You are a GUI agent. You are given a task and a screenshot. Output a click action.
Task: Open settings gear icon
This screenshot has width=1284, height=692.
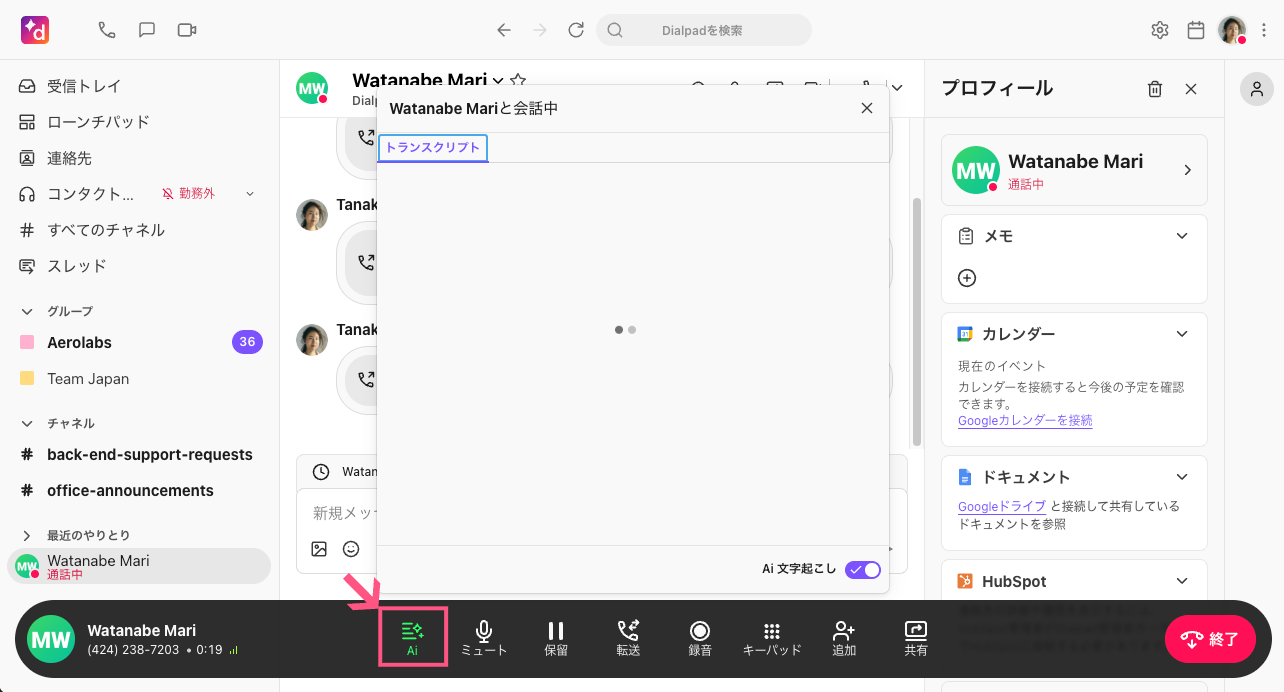[1160, 30]
